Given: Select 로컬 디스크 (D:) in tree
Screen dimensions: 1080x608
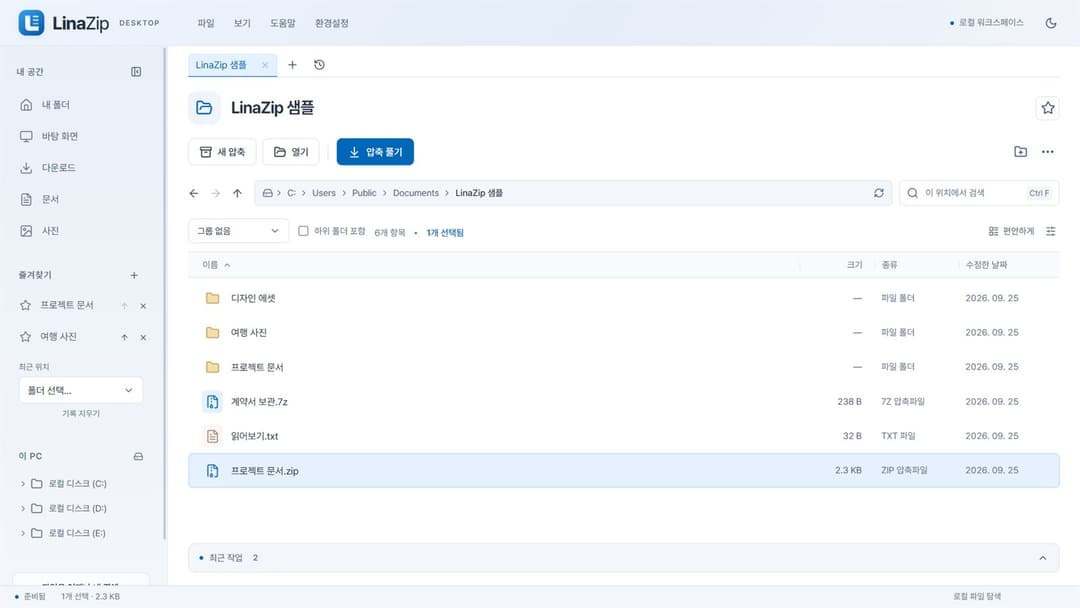Looking at the screenshot, I should (x=77, y=509).
